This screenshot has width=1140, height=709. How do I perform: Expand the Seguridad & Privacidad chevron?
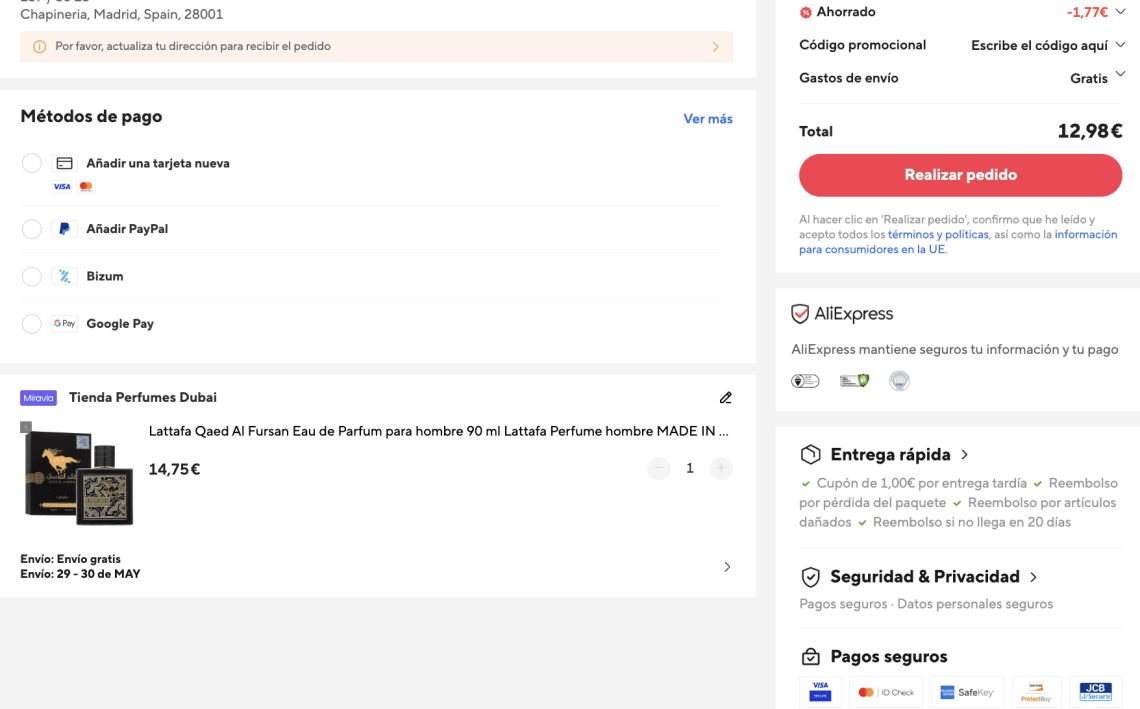[1033, 577]
